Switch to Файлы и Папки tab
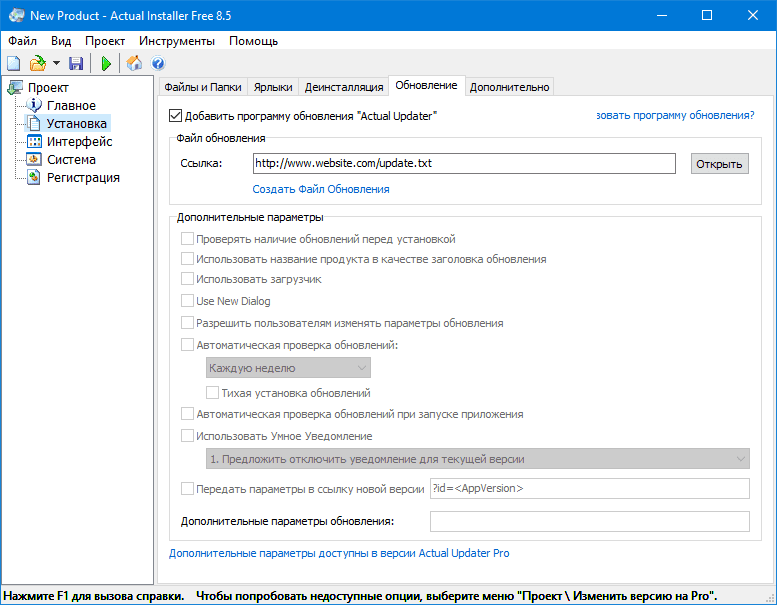 pyautogui.click(x=203, y=87)
